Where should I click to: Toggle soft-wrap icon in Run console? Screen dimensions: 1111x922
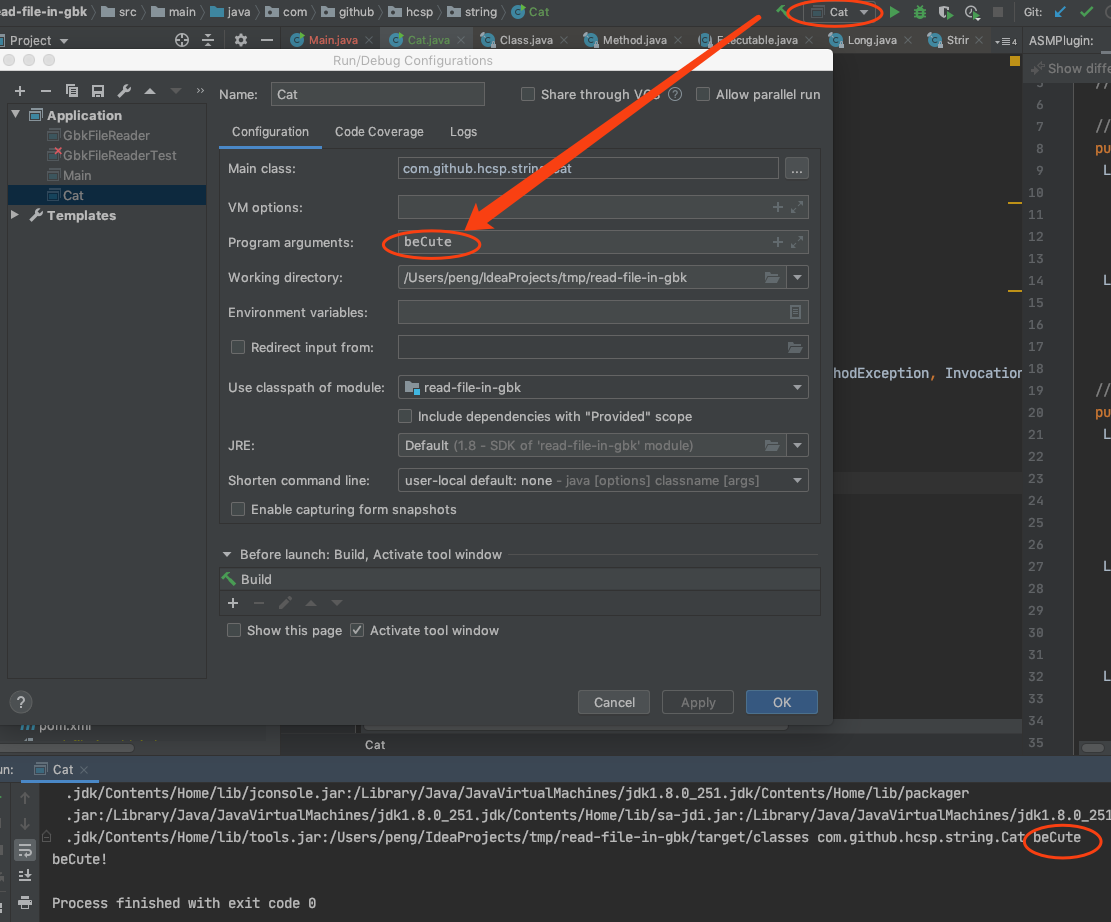click(x=25, y=850)
